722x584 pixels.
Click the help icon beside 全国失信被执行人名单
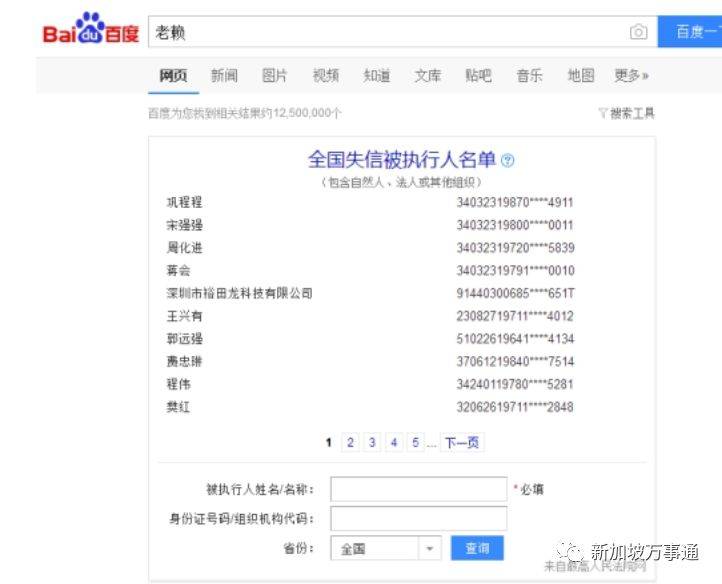(508, 160)
